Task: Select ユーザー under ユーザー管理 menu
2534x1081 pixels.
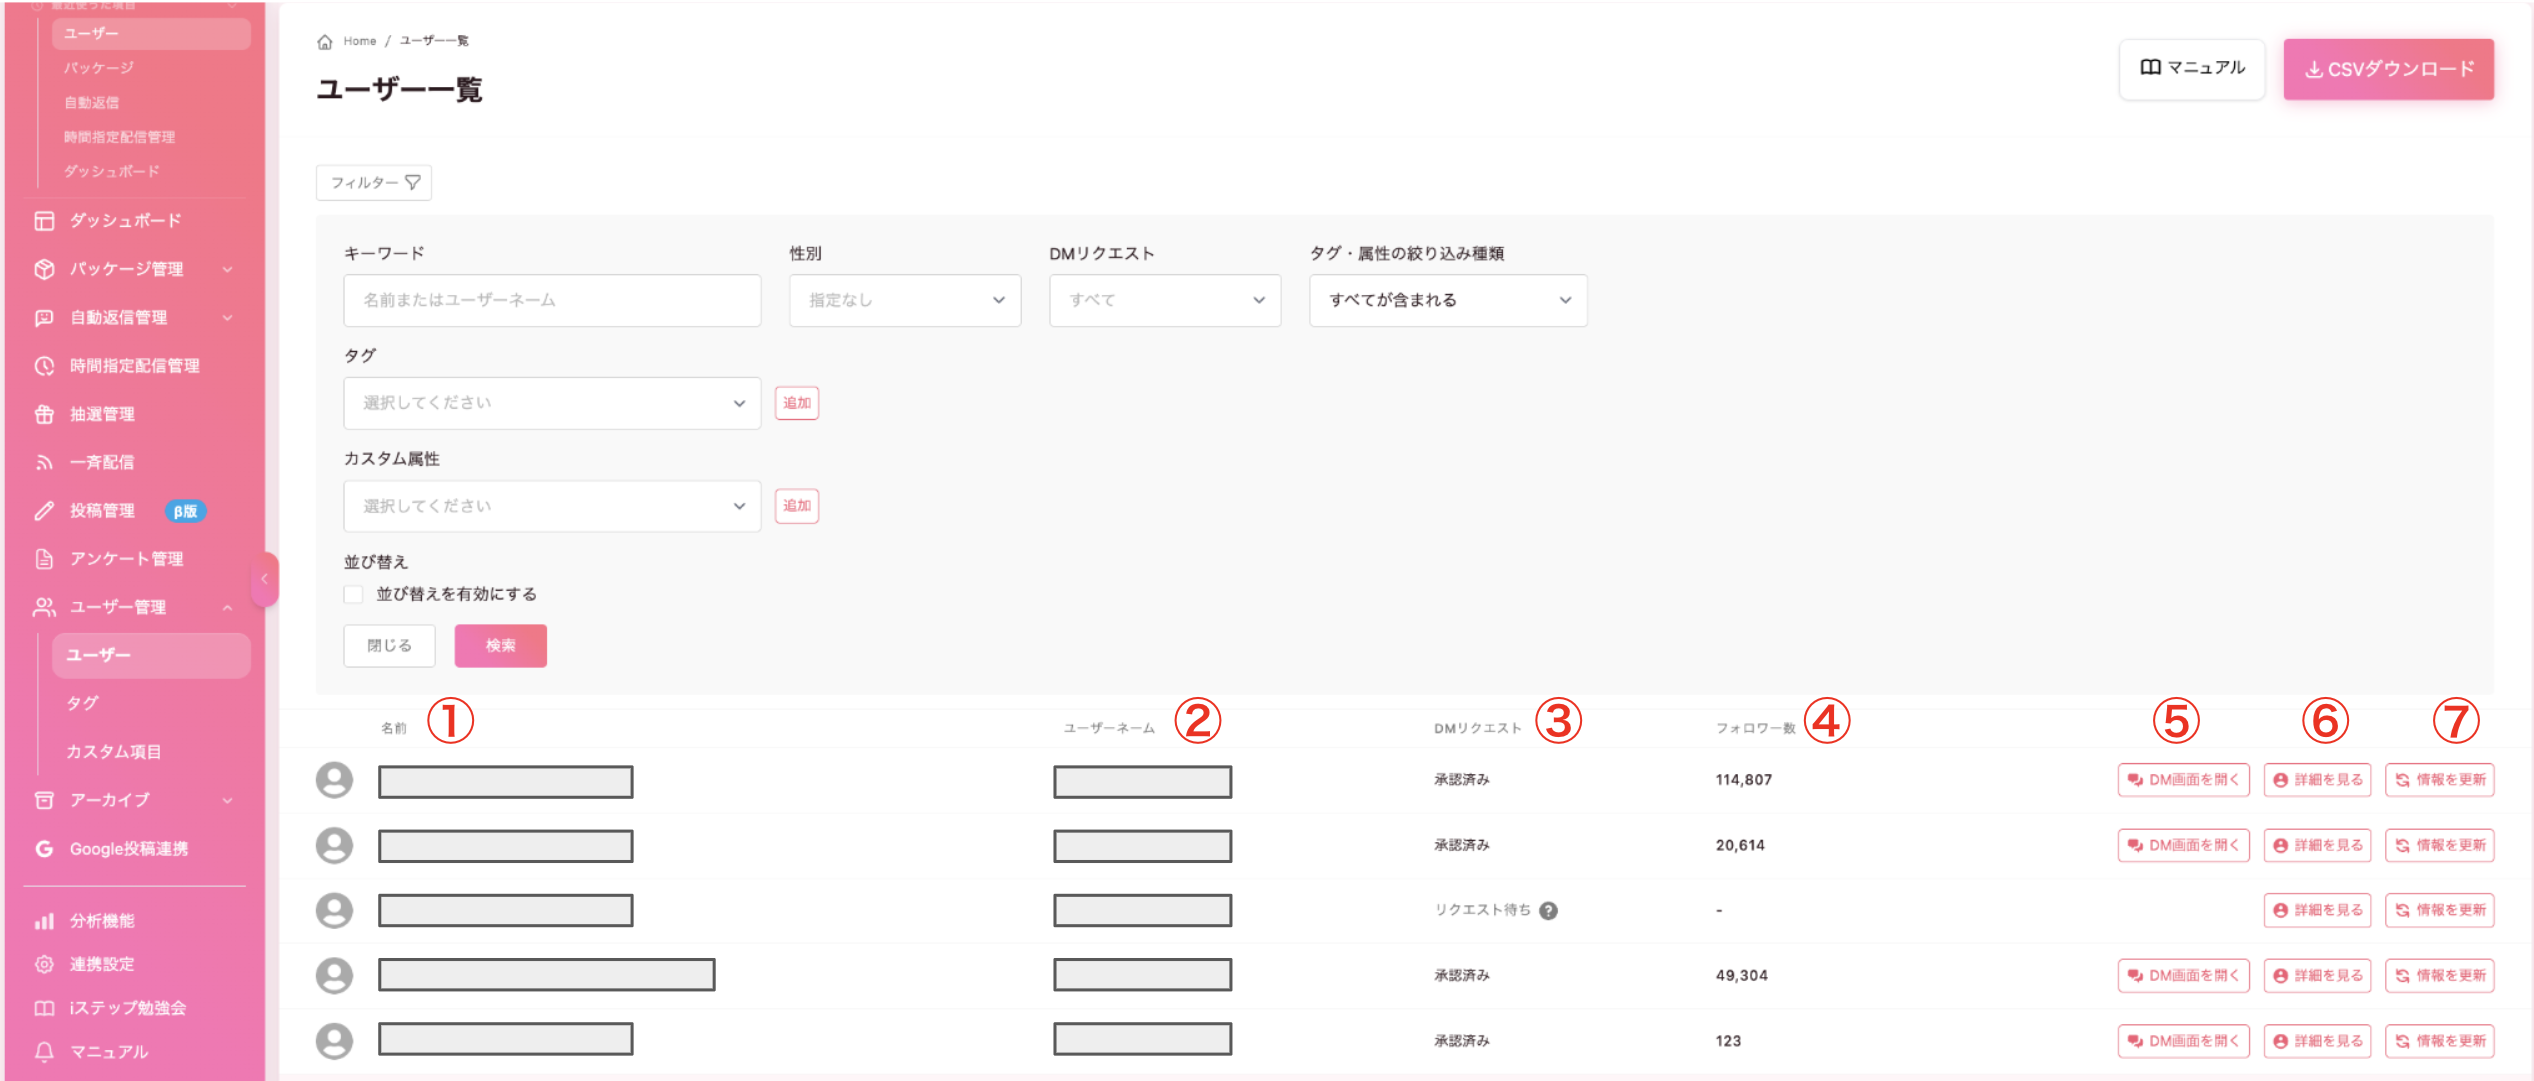Action: click(x=151, y=655)
